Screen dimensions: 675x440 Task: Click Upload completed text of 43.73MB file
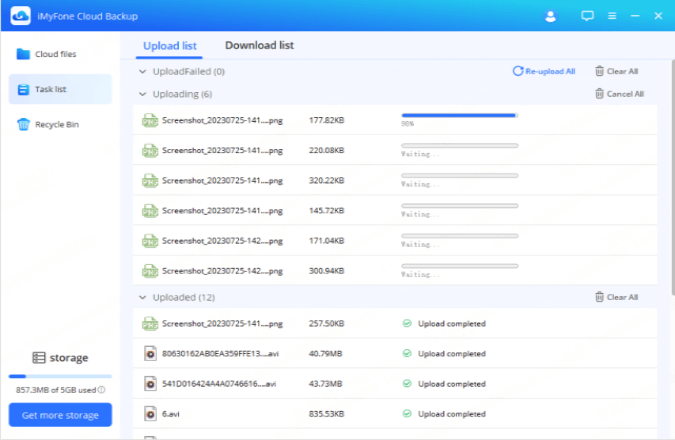[452, 384]
